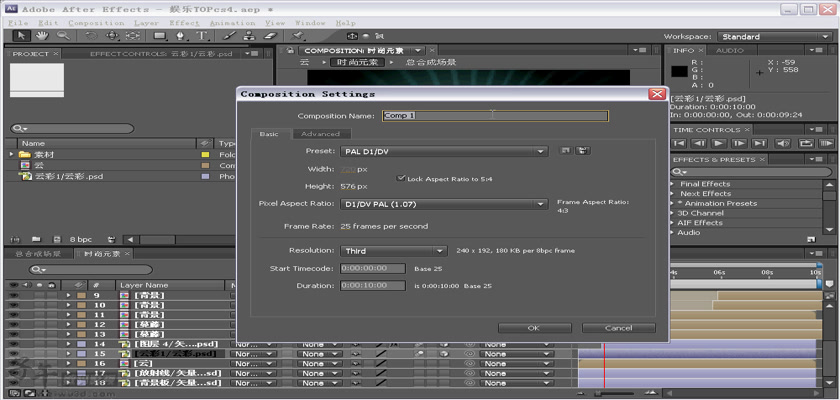
Task: Open the File menu
Action: pyautogui.click(x=18, y=23)
